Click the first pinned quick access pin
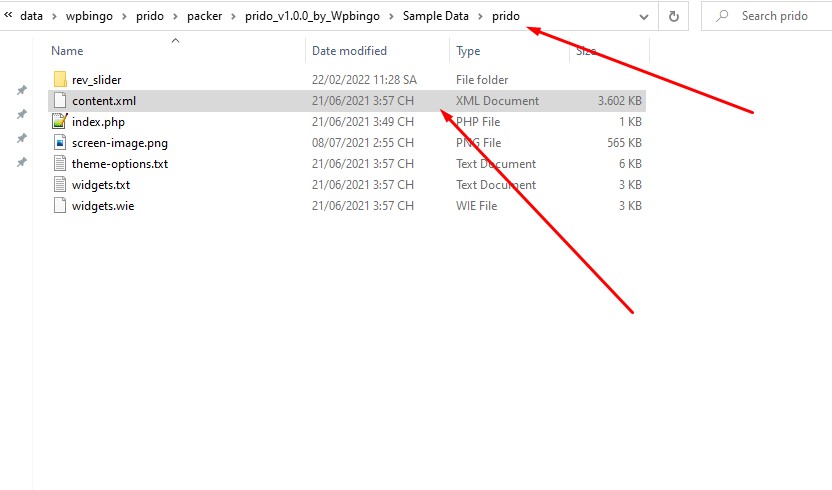 (22, 90)
